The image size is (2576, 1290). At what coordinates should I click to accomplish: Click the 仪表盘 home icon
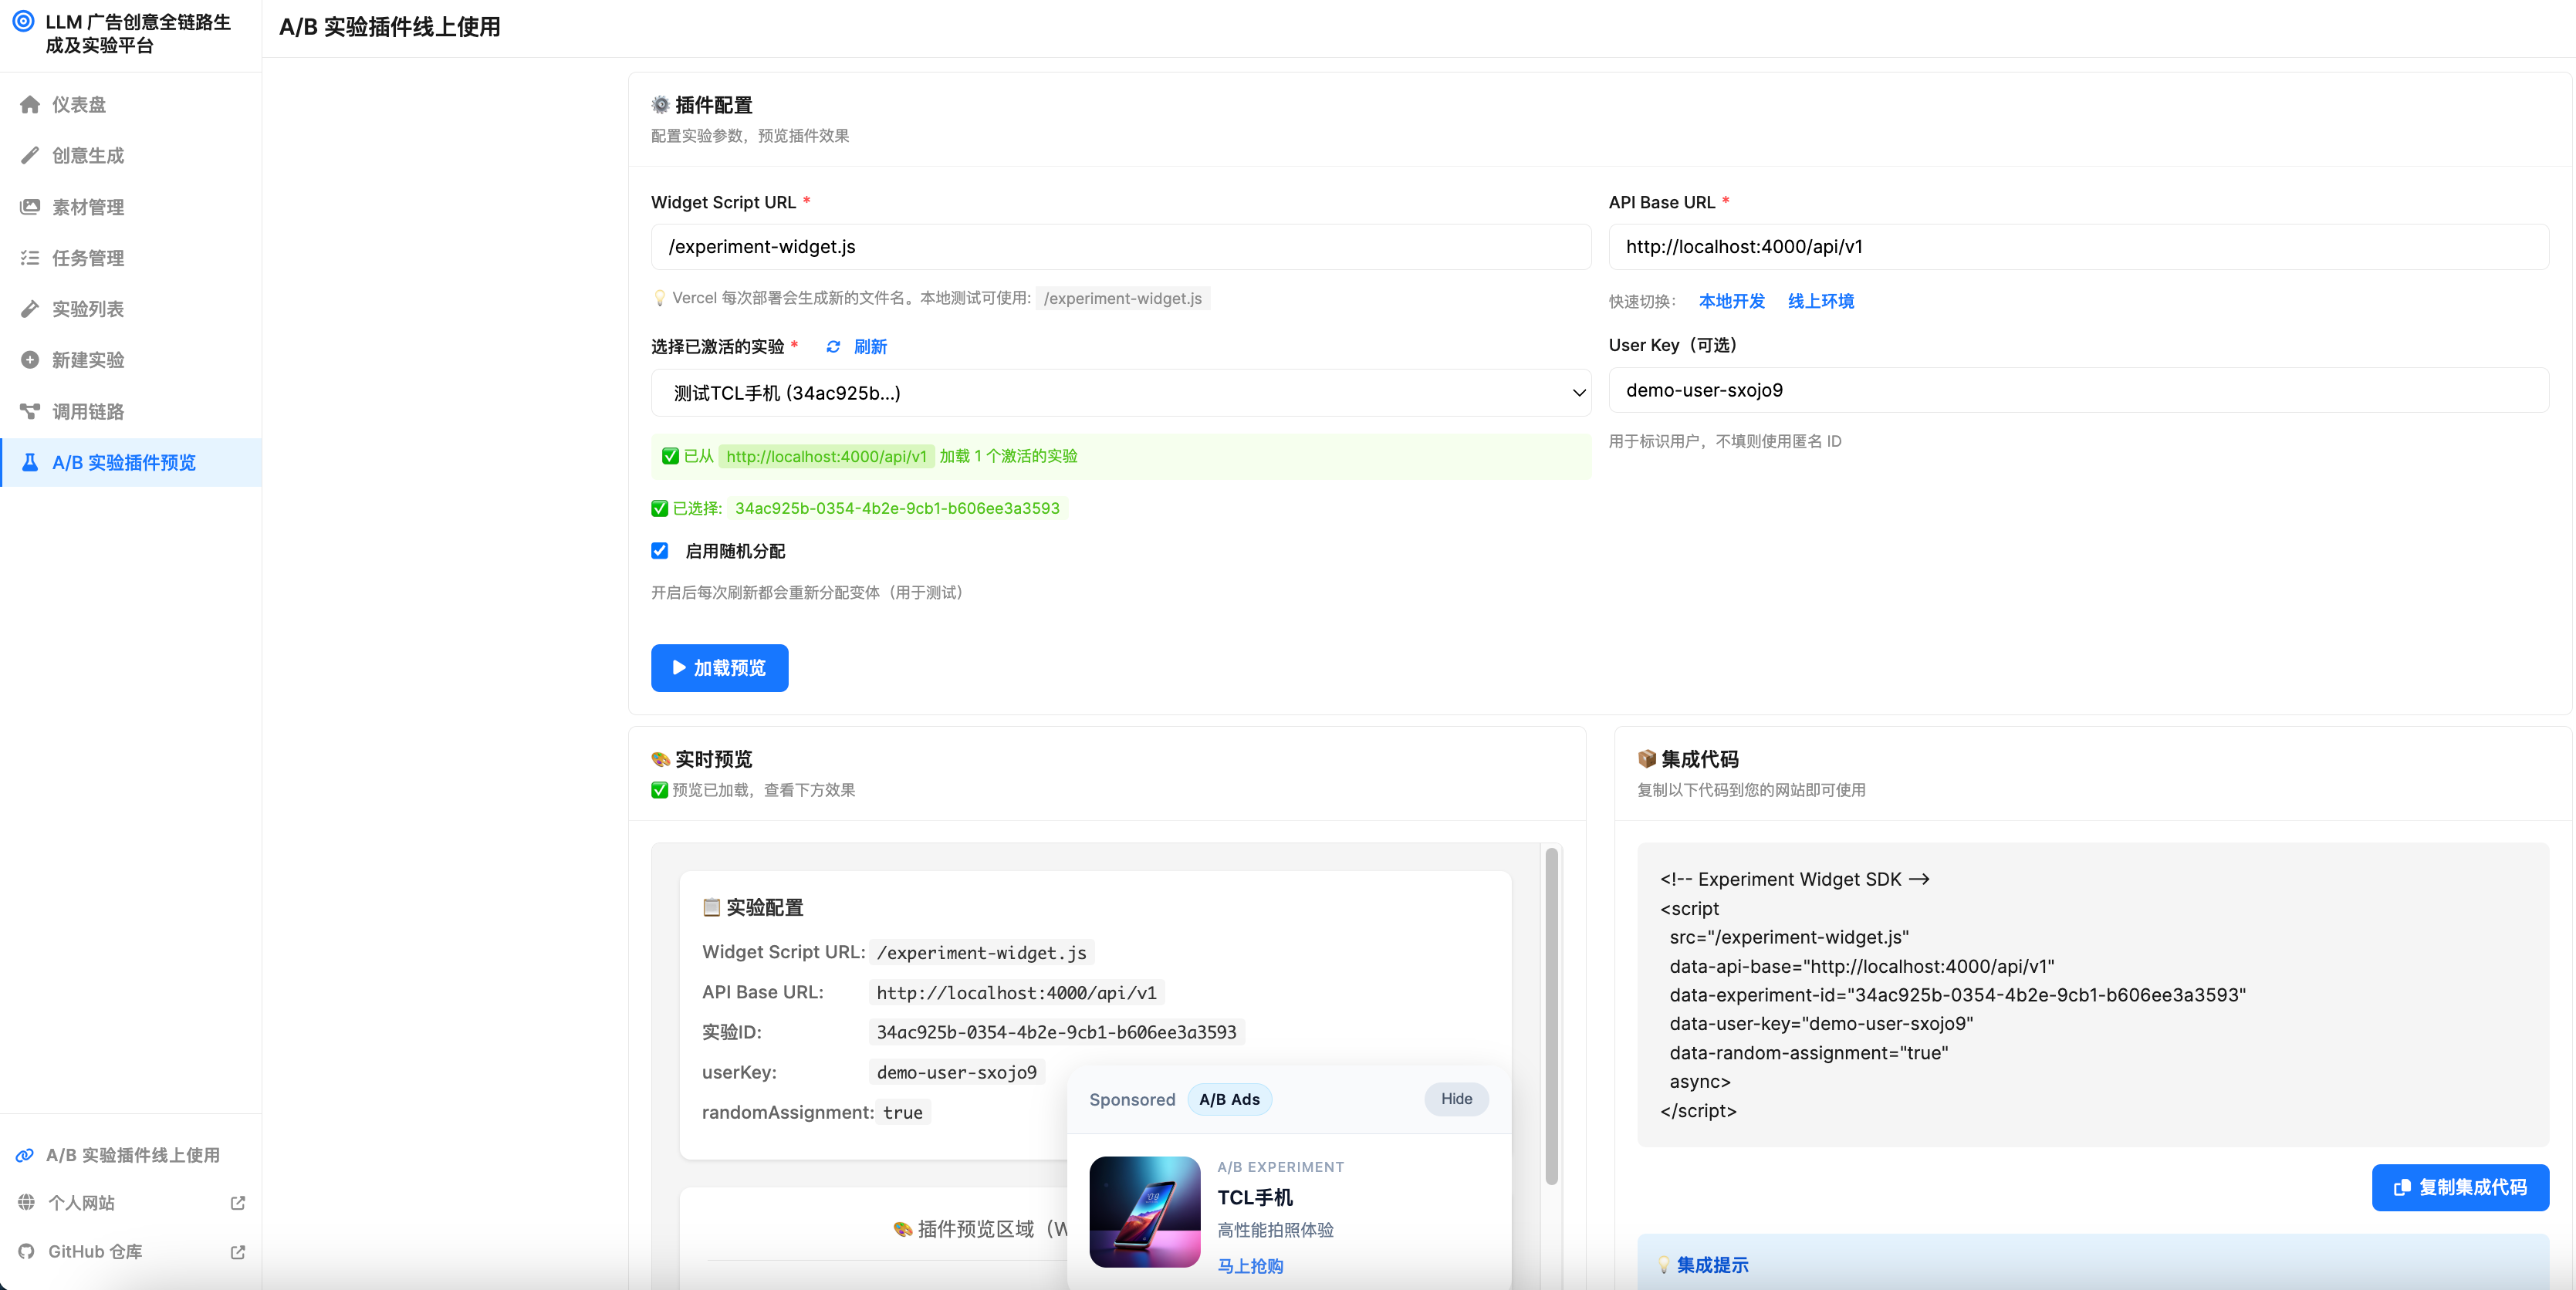(x=30, y=105)
